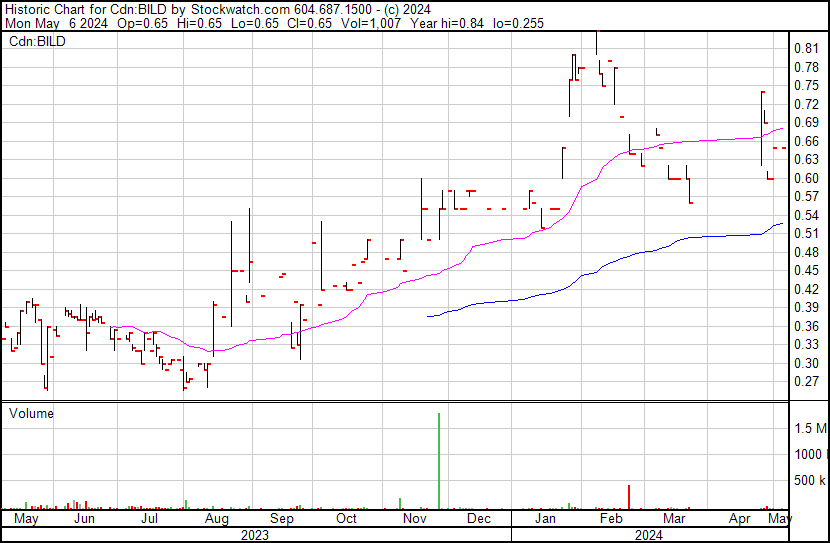830x543 pixels.
Task: Click the 0.81 price axis label
Action: point(806,49)
